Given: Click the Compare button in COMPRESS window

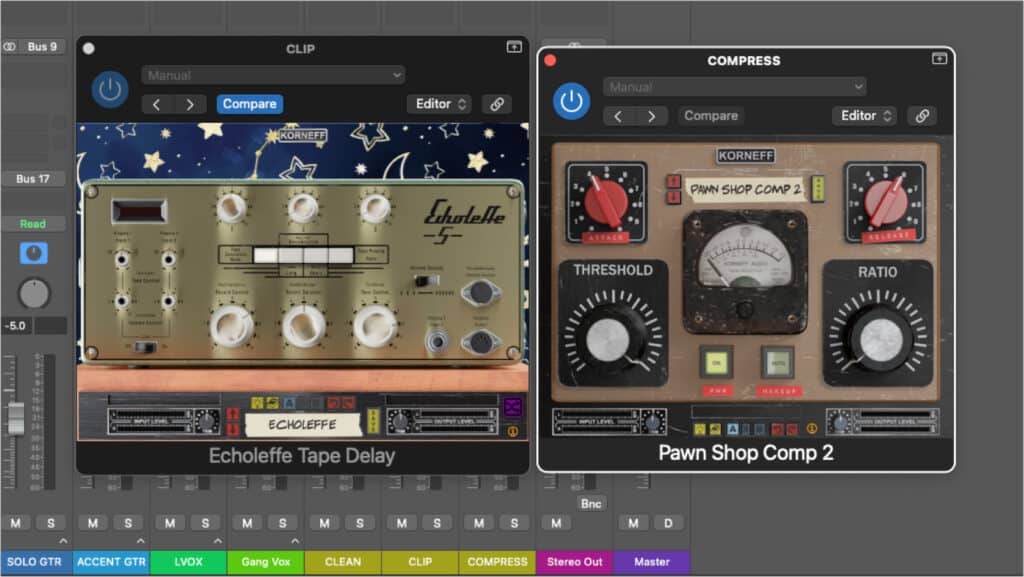Looking at the screenshot, I should 711,116.
